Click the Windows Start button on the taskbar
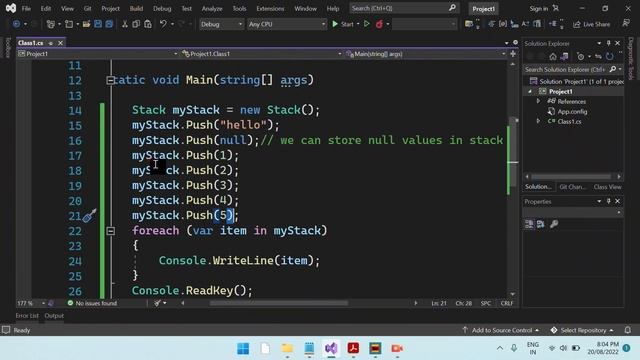Image resolution: width=640 pixels, height=360 pixels. point(243,349)
